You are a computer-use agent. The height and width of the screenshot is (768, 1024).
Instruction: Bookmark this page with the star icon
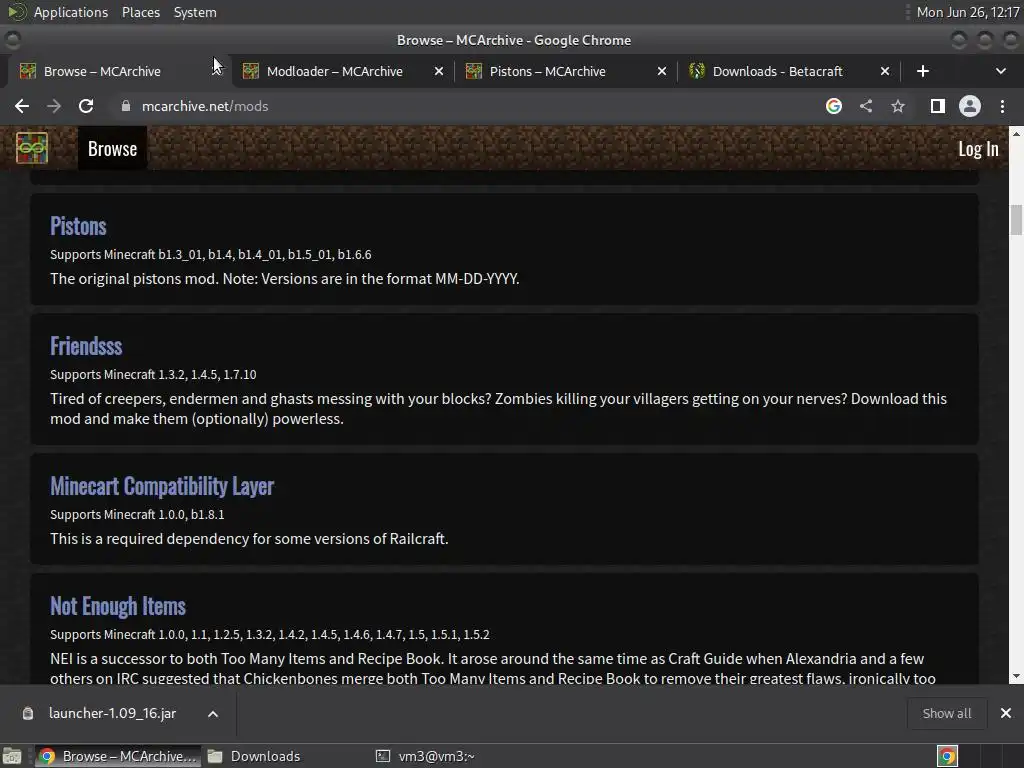pyautogui.click(x=898, y=106)
